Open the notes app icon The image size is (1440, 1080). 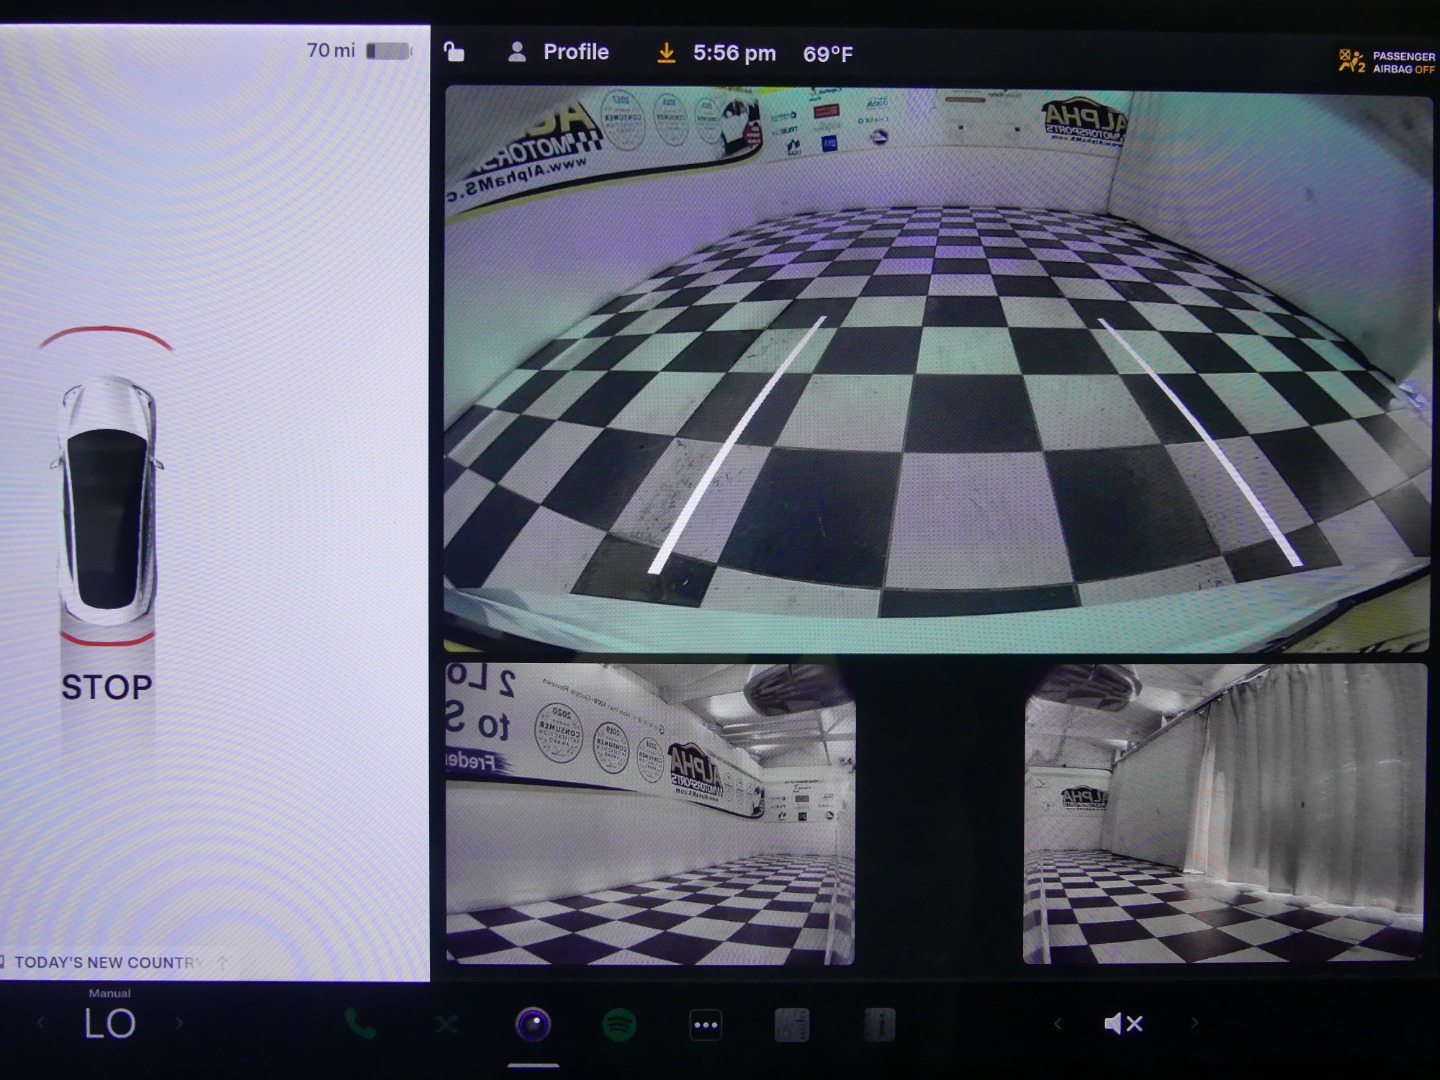point(792,1024)
